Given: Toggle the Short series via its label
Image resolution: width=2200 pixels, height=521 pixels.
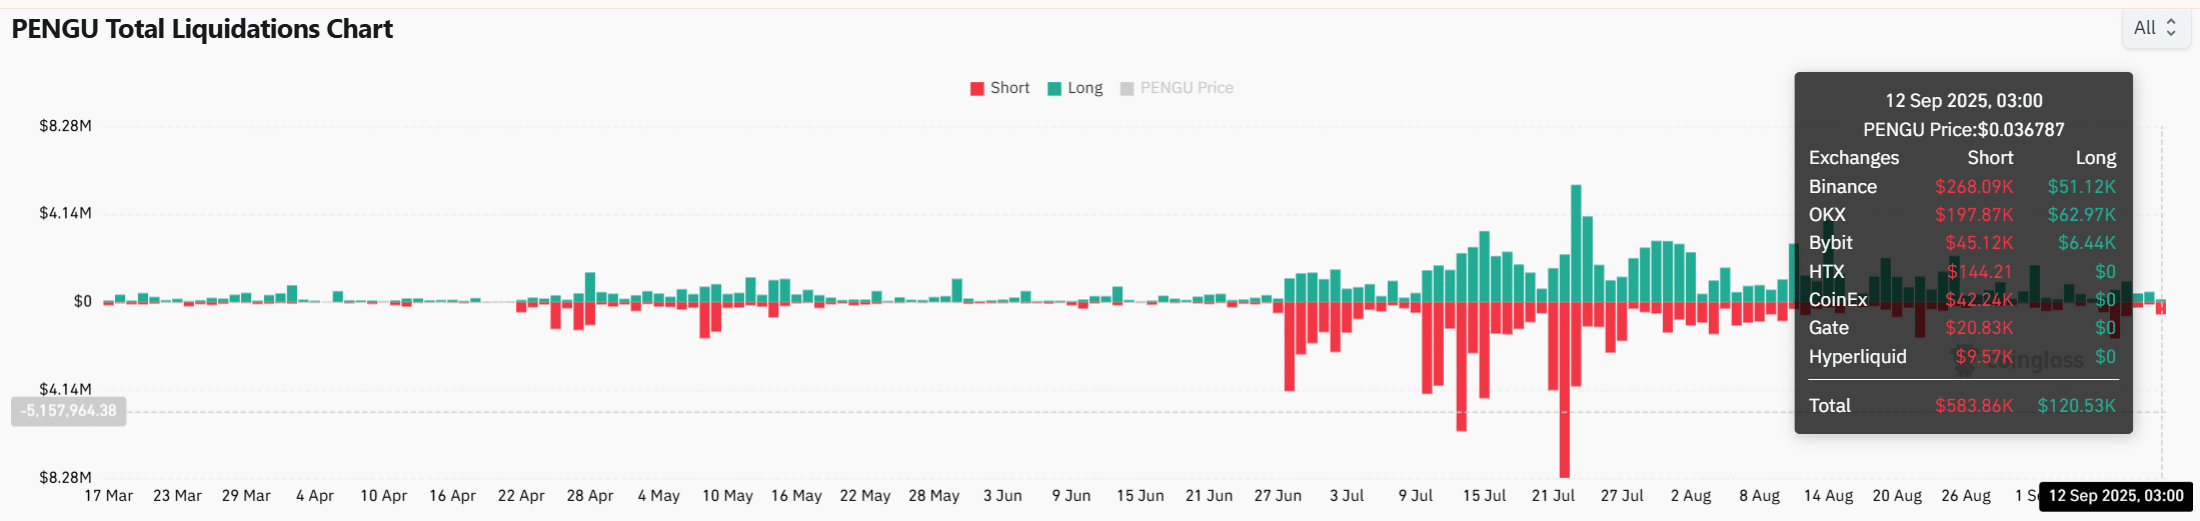Looking at the screenshot, I should click(x=1009, y=88).
